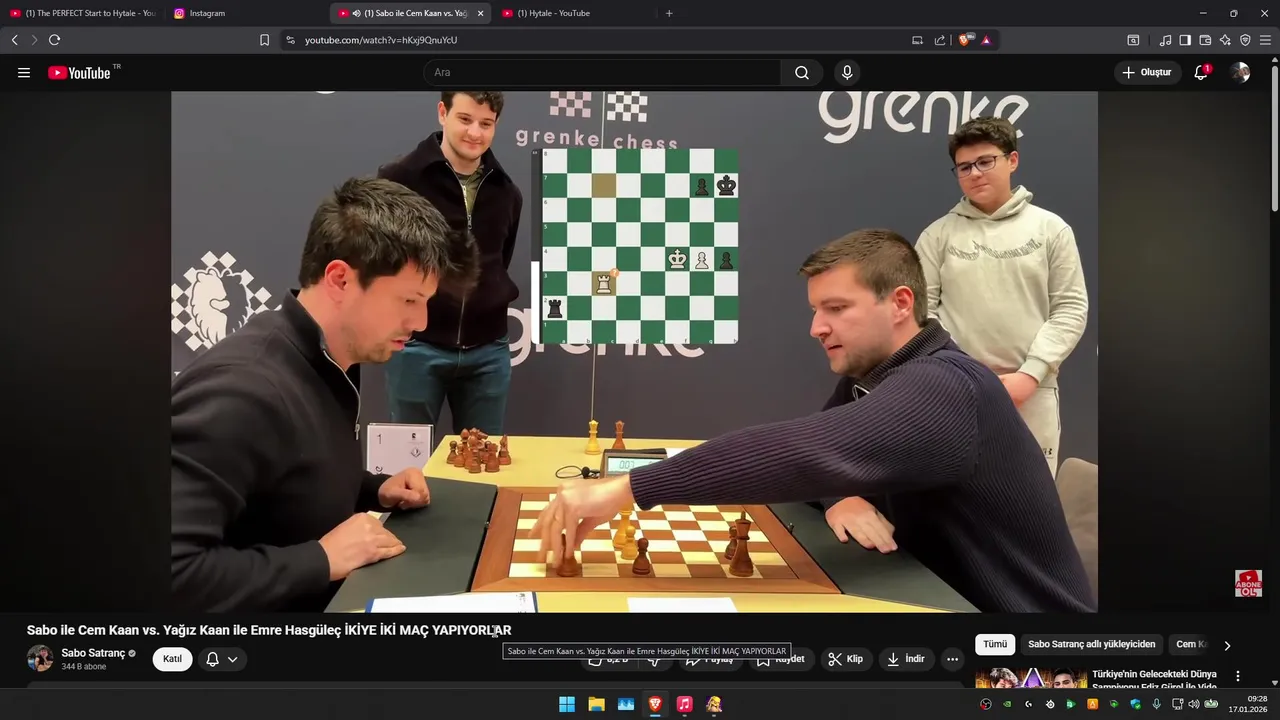Open the Photos app in taskbar
The height and width of the screenshot is (720, 1280).
(626, 704)
